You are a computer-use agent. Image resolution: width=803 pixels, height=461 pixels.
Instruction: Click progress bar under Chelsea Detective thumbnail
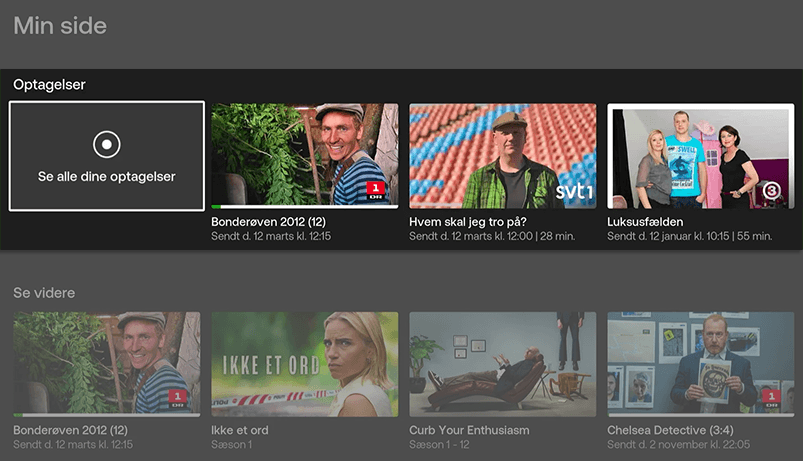pyautogui.click(x=701, y=415)
